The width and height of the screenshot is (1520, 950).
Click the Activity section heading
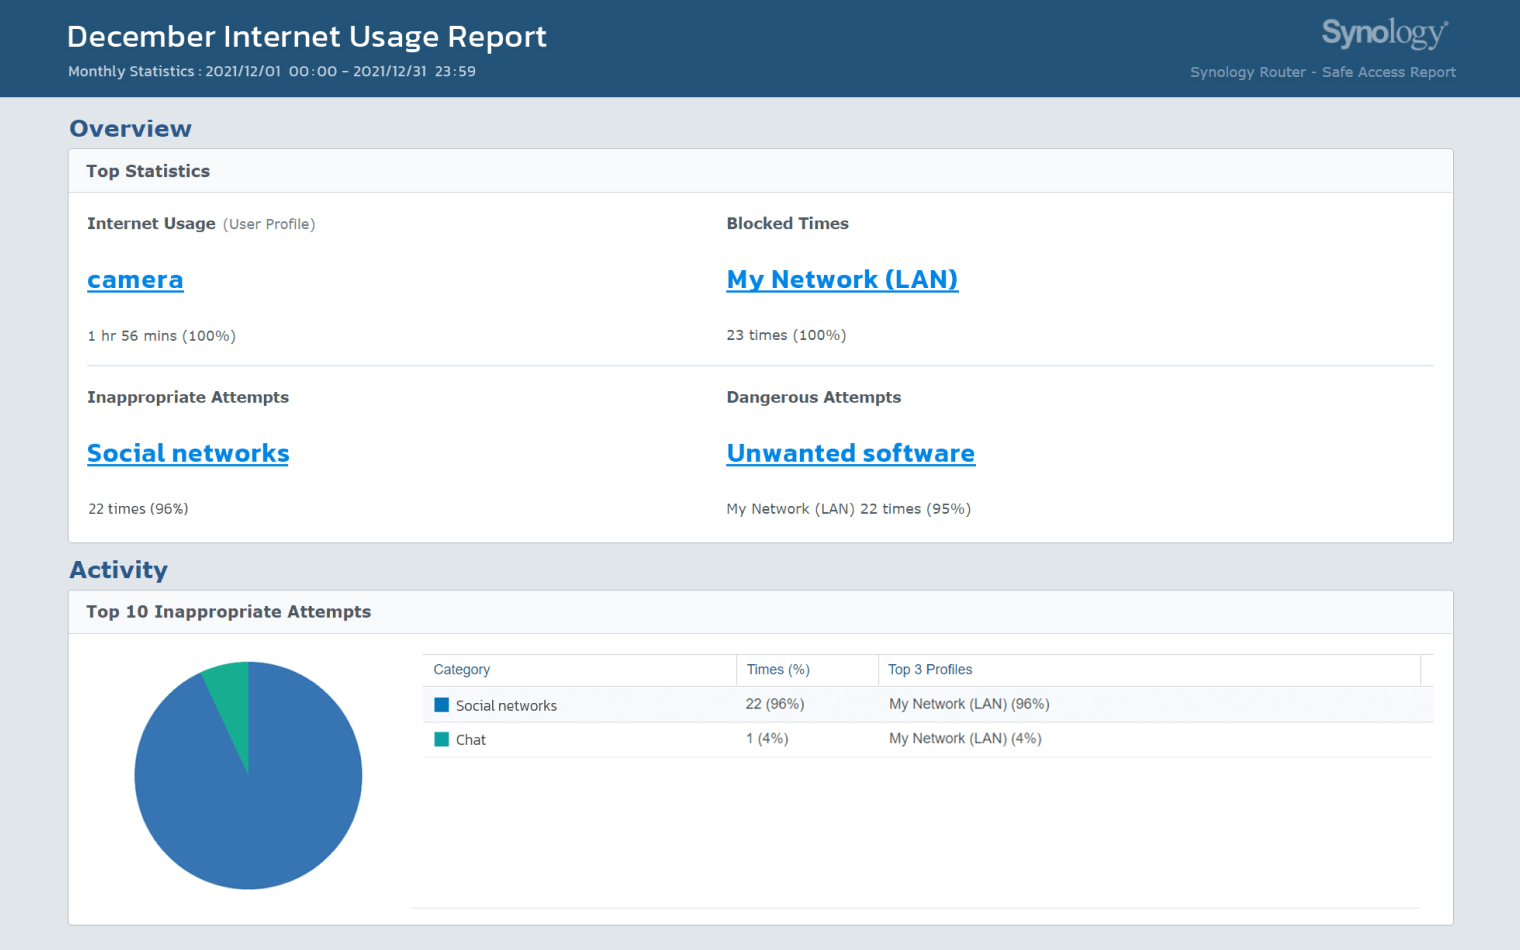(x=118, y=570)
